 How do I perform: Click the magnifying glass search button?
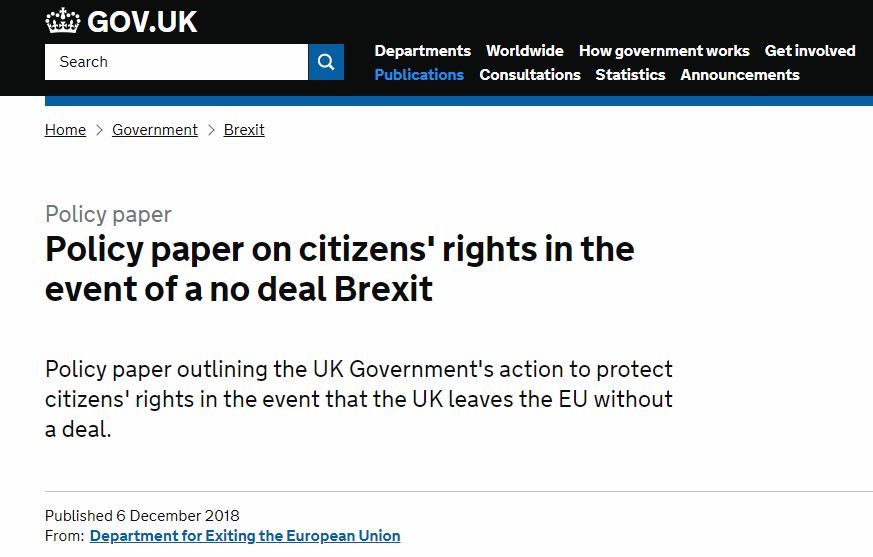[x=326, y=62]
